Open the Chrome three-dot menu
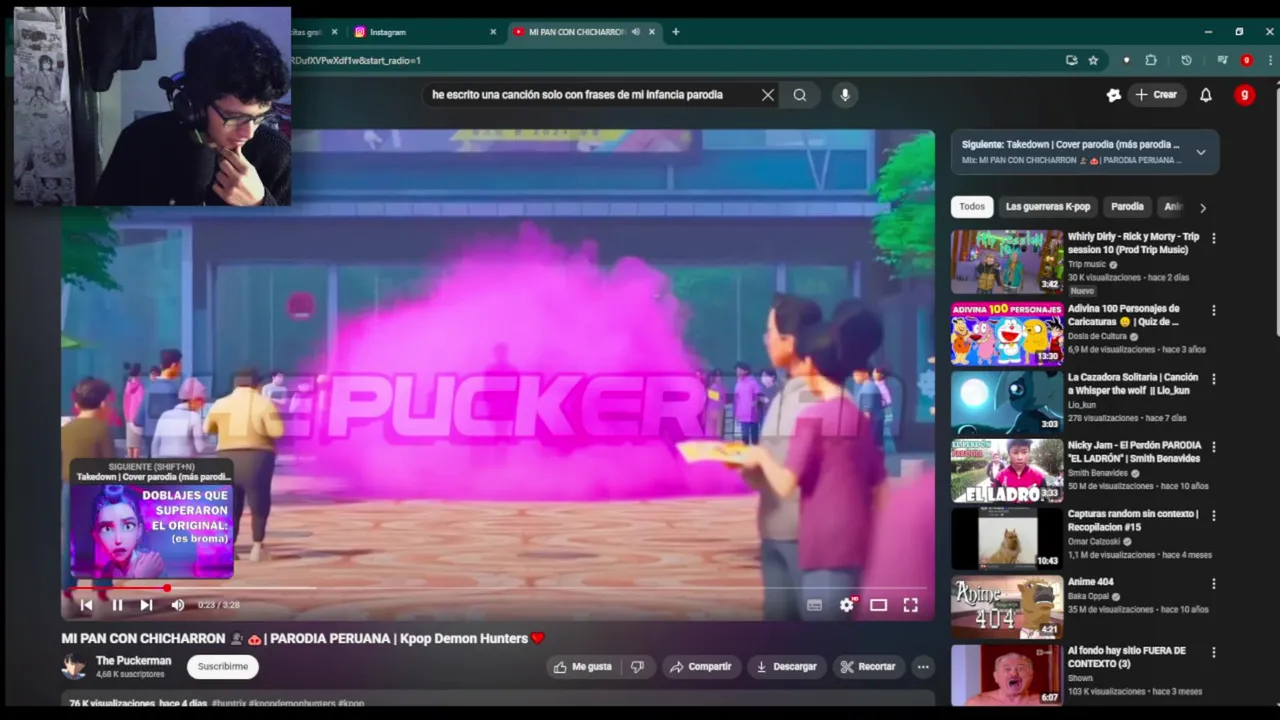This screenshot has height=720, width=1280. (x=1271, y=60)
